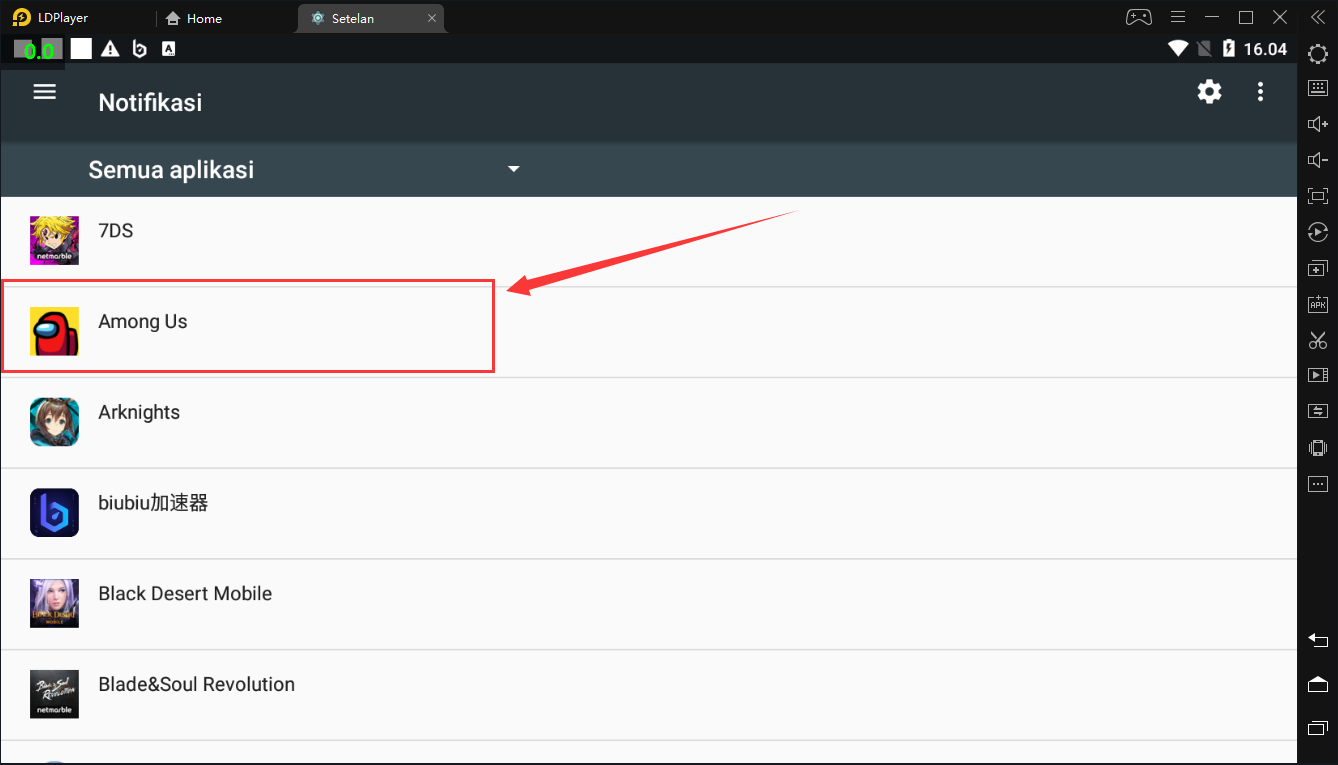Open the video recorder icon
The height and width of the screenshot is (765, 1338).
click(1318, 375)
